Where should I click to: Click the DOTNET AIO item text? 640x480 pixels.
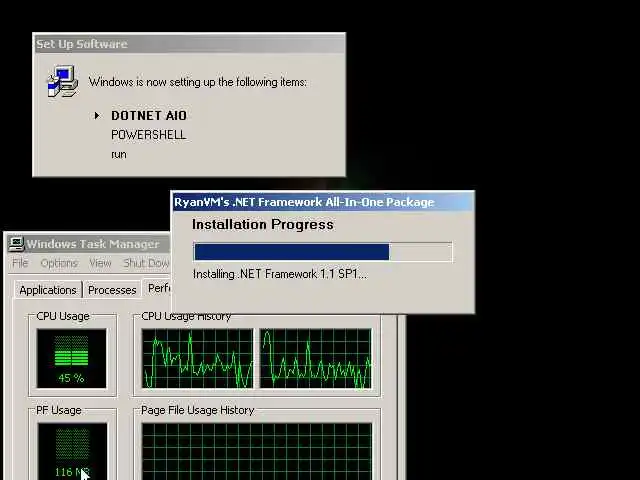(x=149, y=116)
